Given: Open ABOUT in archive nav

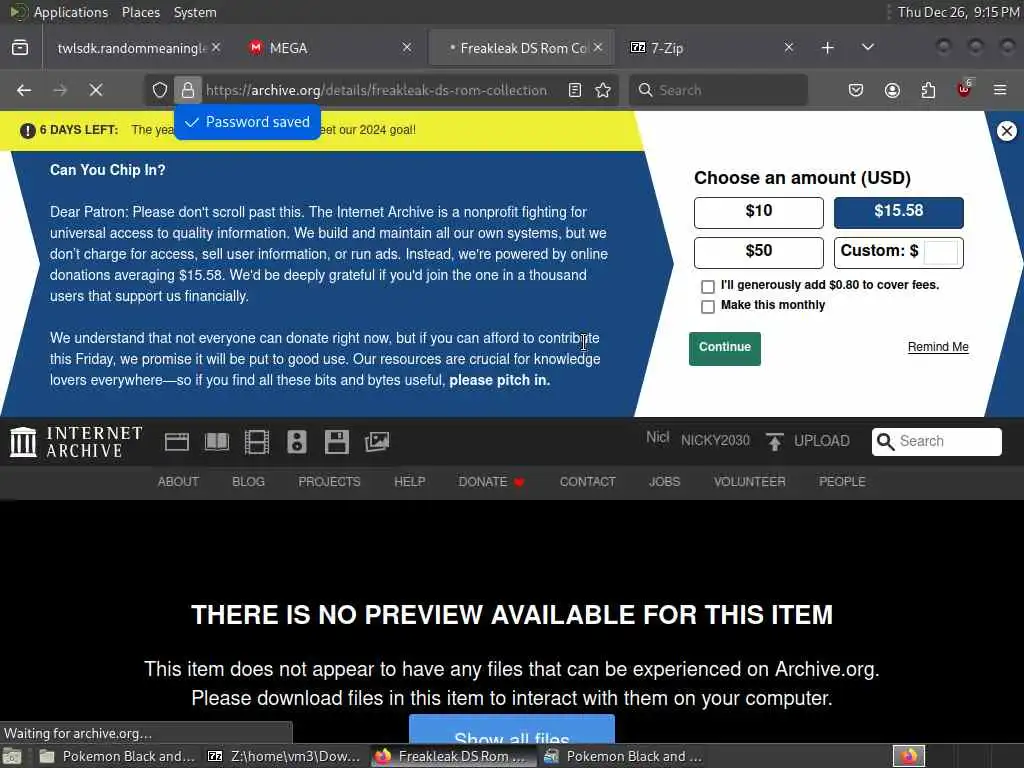Looking at the screenshot, I should pyautogui.click(x=178, y=482).
